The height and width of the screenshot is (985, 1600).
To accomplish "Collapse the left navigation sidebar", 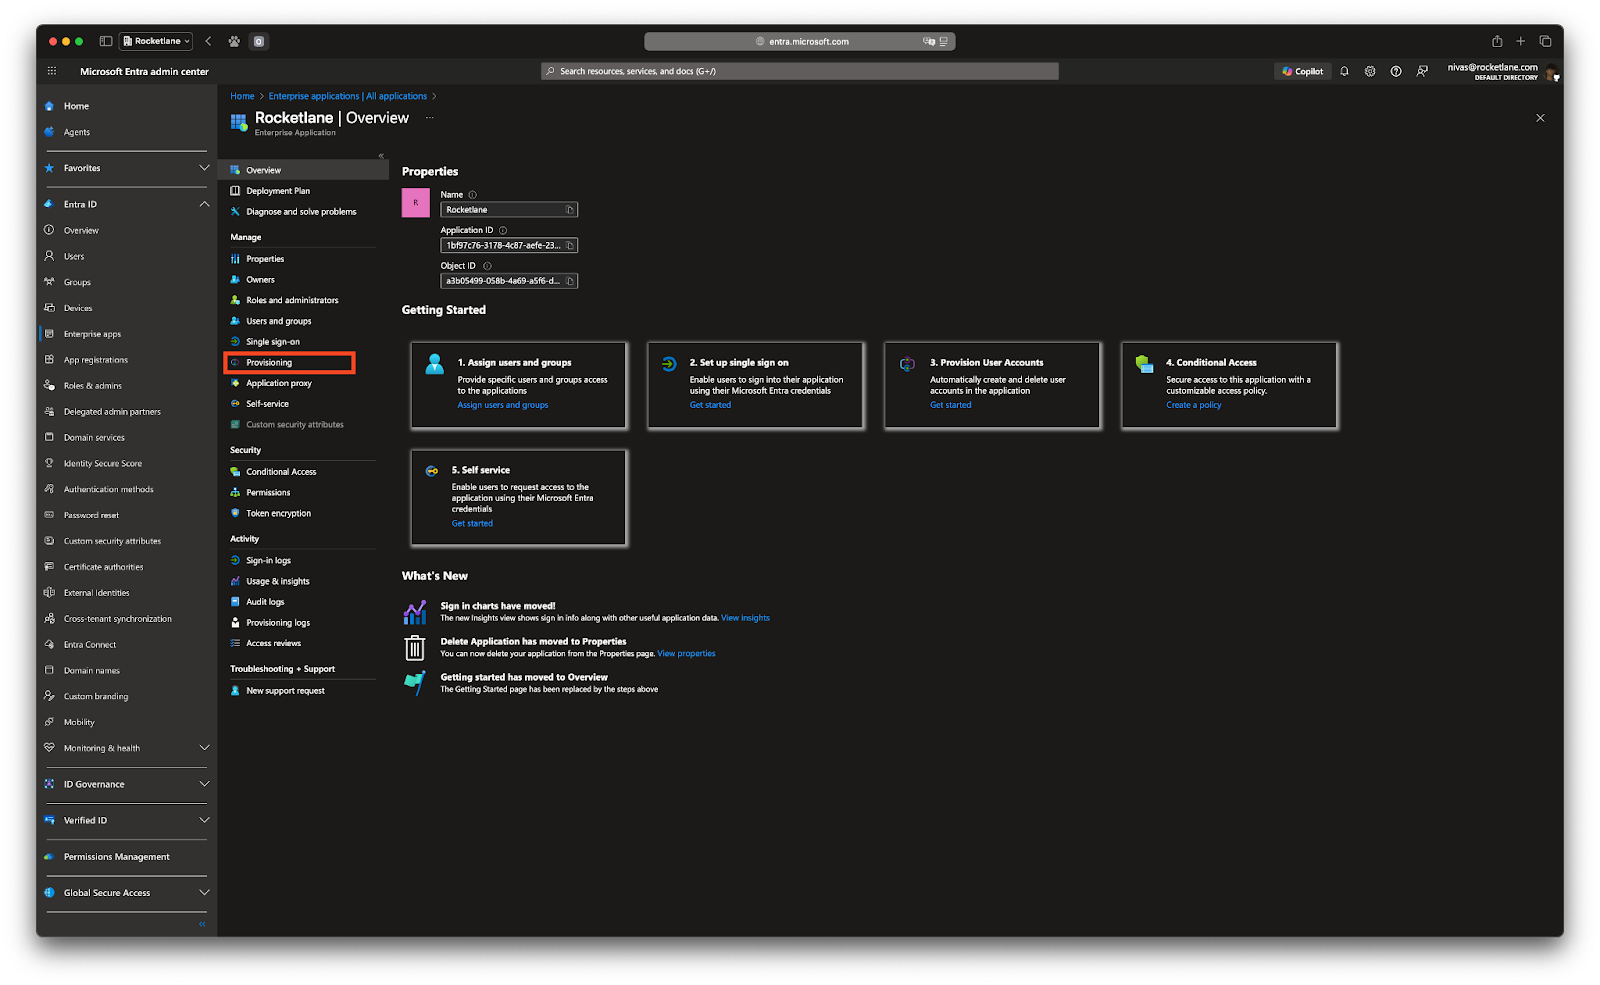I will point(202,924).
